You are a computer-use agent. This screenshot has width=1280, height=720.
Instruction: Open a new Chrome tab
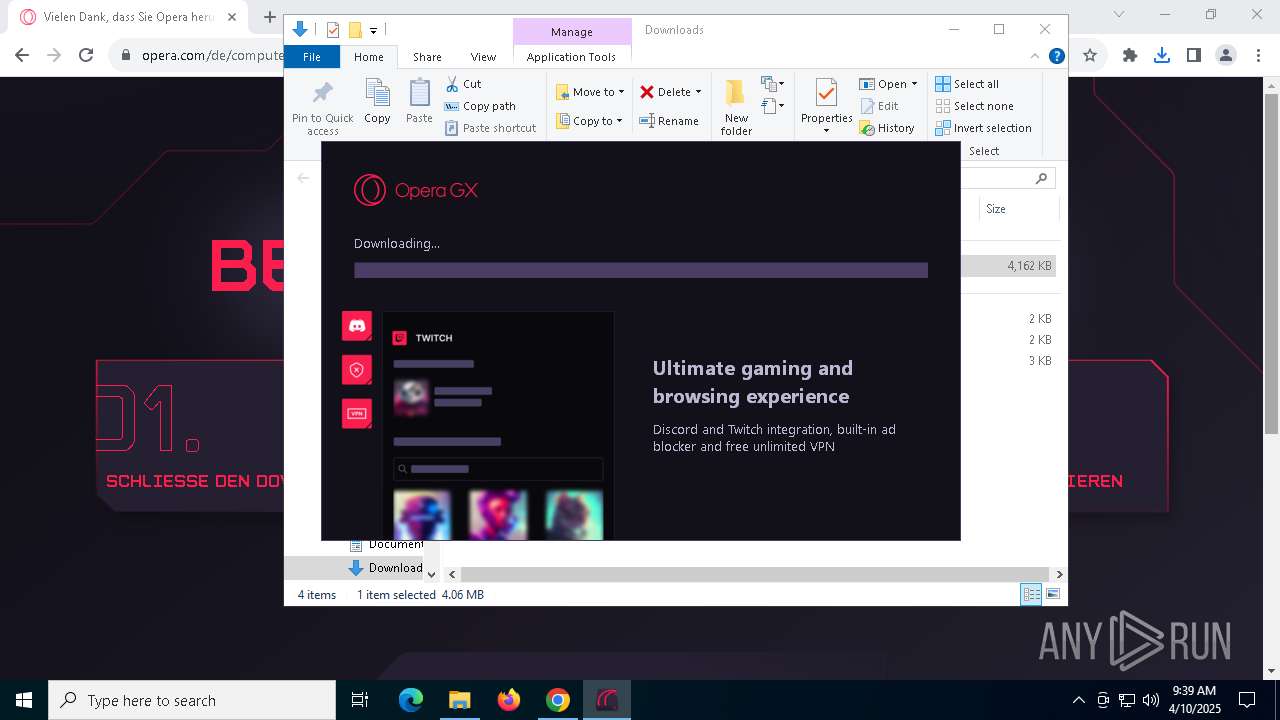269,17
